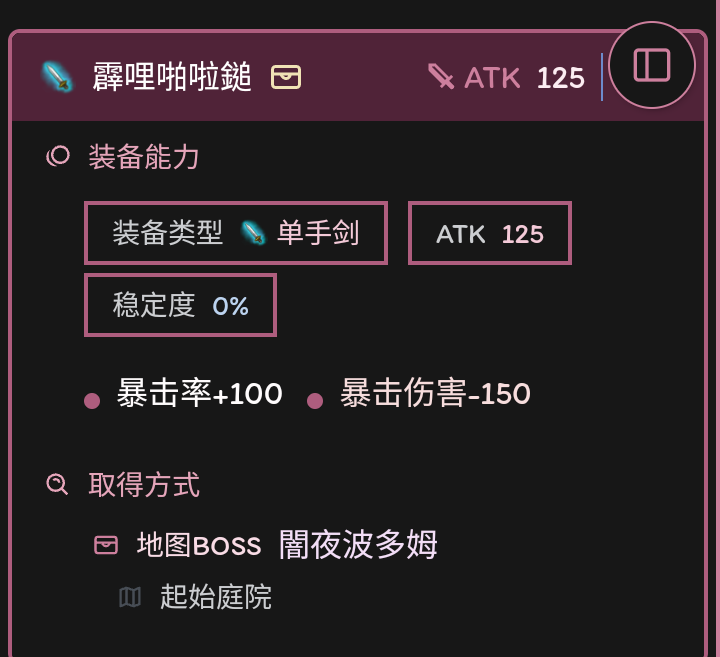Select the ATK 125 stat tag box
720x657 pixels.
tap(490, 234)
